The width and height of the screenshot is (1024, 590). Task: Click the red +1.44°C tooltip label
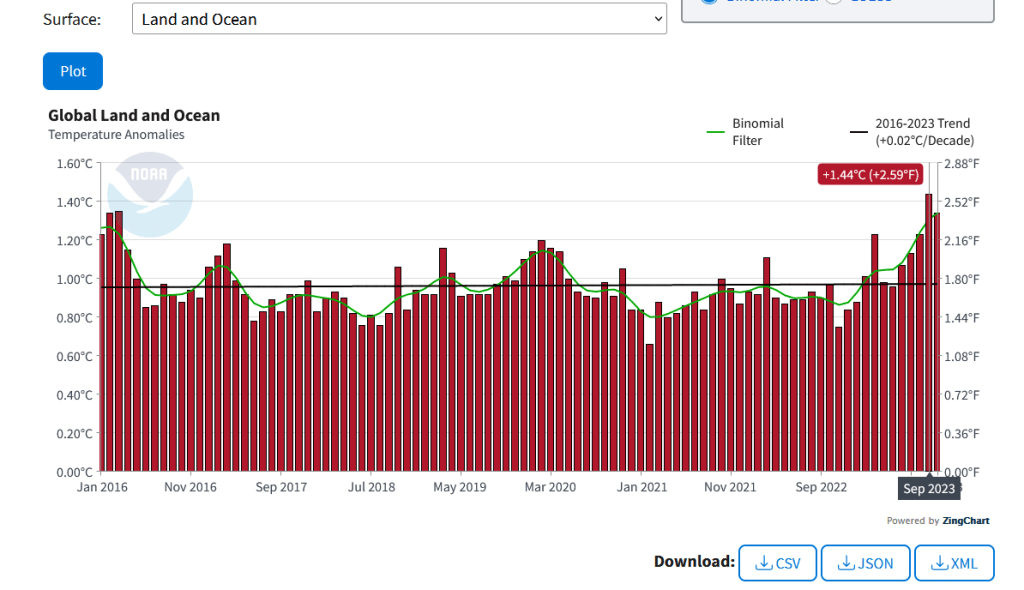(x=869, y=175)
